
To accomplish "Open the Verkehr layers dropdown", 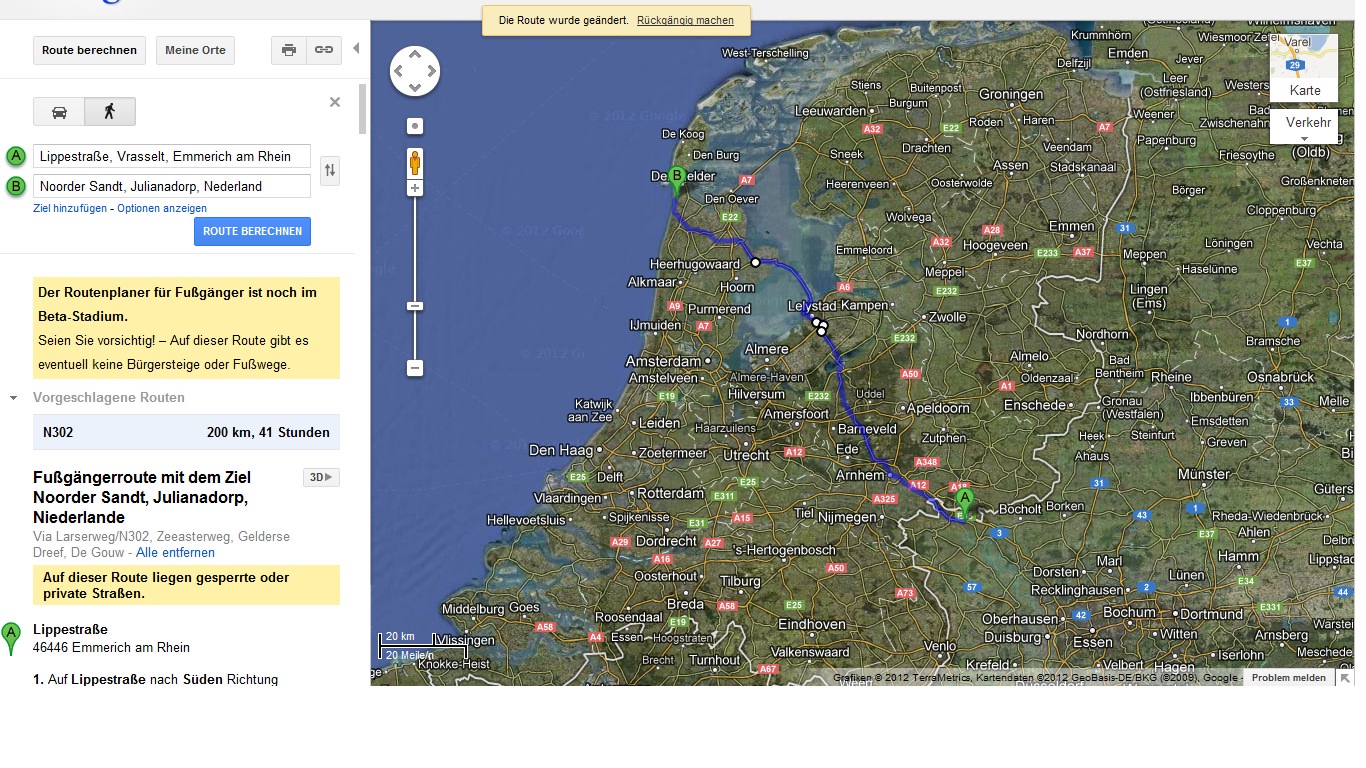I will pyautogui.click(x=1304, y=127).
